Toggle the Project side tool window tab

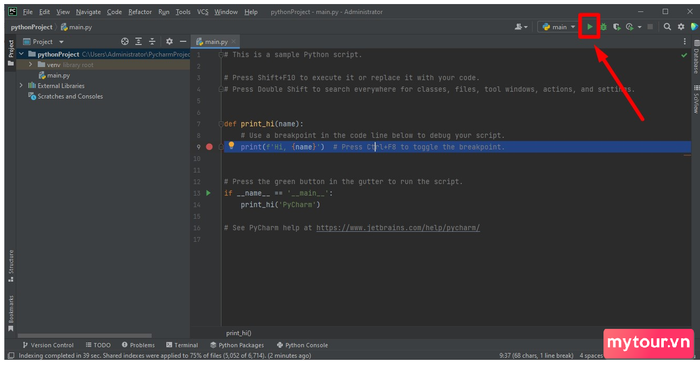[x=11, y=53]
